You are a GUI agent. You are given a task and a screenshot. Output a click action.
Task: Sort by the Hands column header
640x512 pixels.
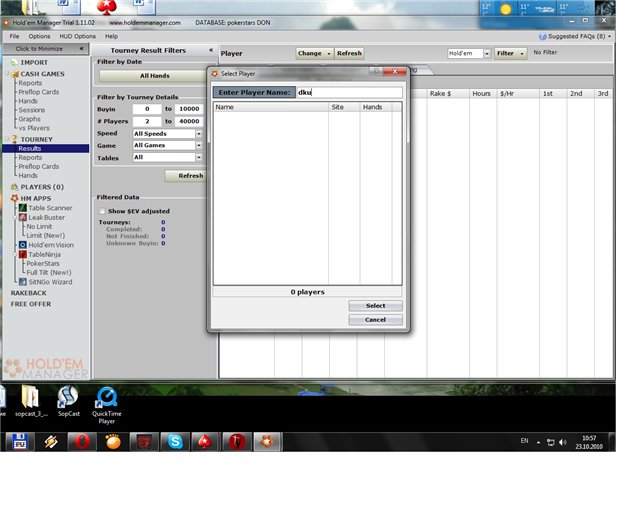376,107
